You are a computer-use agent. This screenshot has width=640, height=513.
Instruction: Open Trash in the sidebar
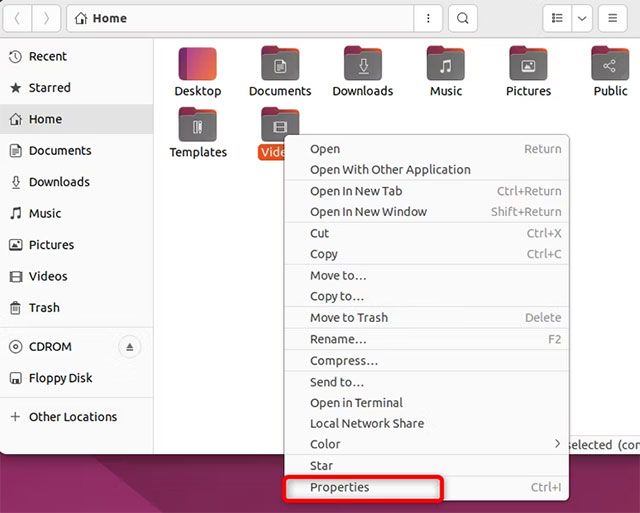point(77,308)
